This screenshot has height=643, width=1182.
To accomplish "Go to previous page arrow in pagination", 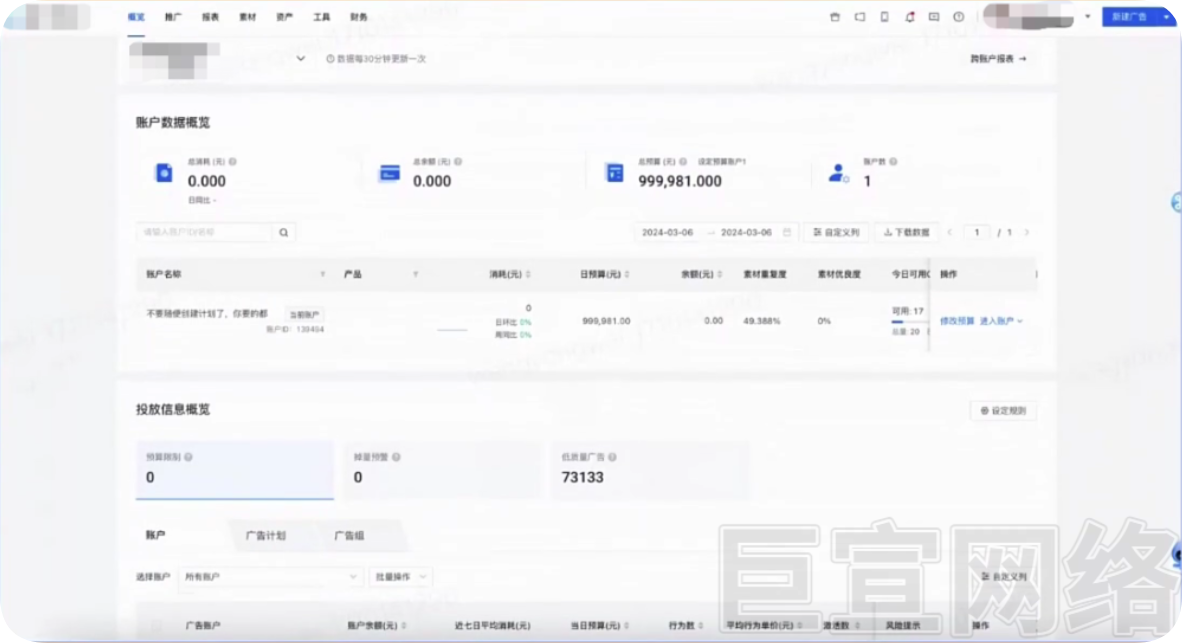I will click(950, 232).
